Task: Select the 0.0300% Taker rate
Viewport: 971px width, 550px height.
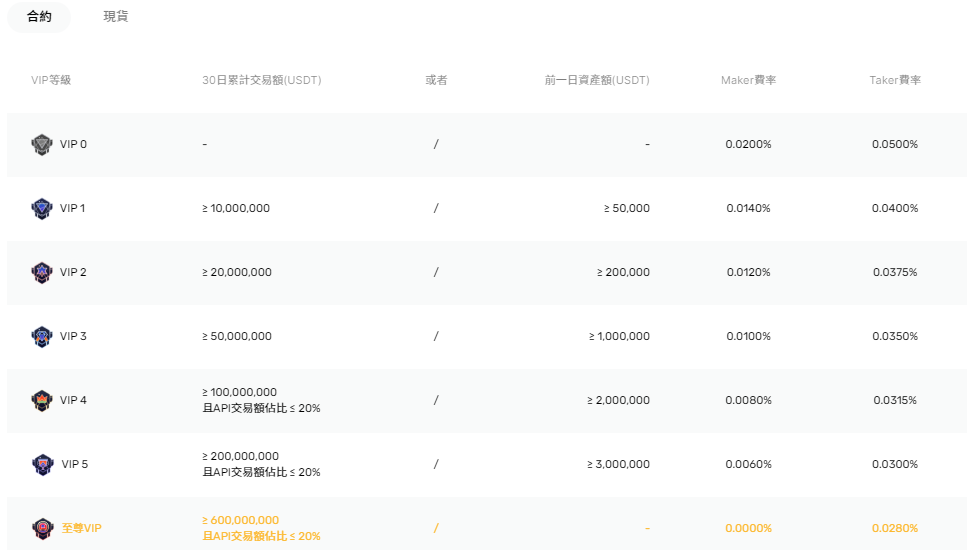Action: click(895, 464)
